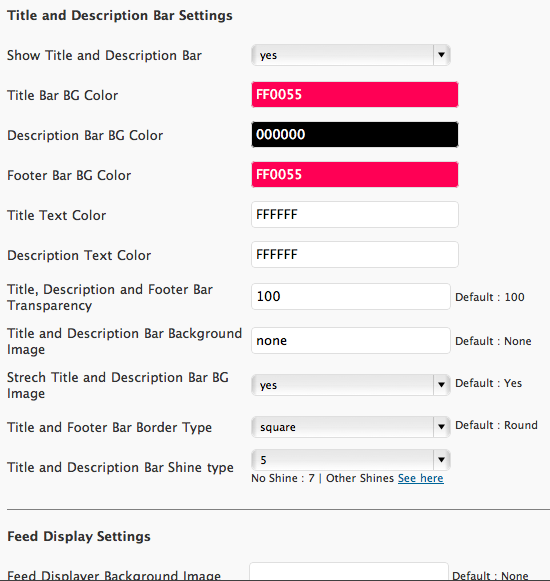Focus the Title Text Color input
This screenshot has height=581, width=550.
coord(355,215)
